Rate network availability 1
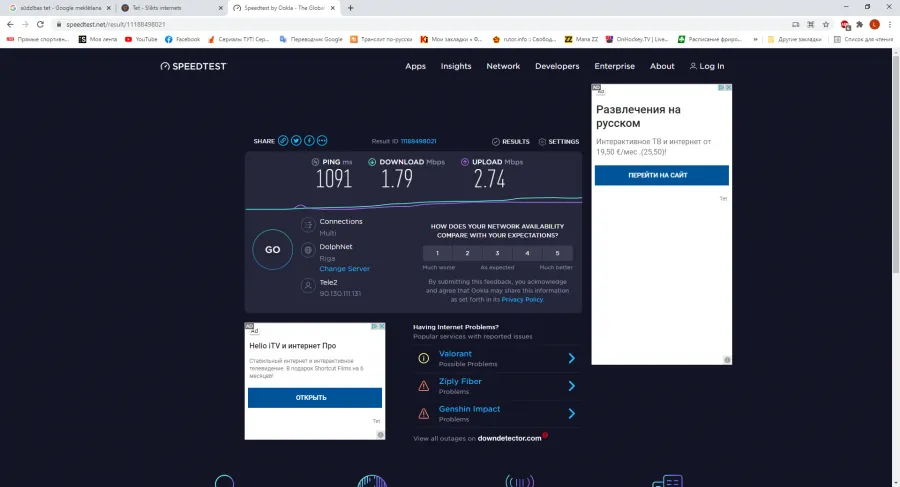The image size is (900, 487). (437, 253)
